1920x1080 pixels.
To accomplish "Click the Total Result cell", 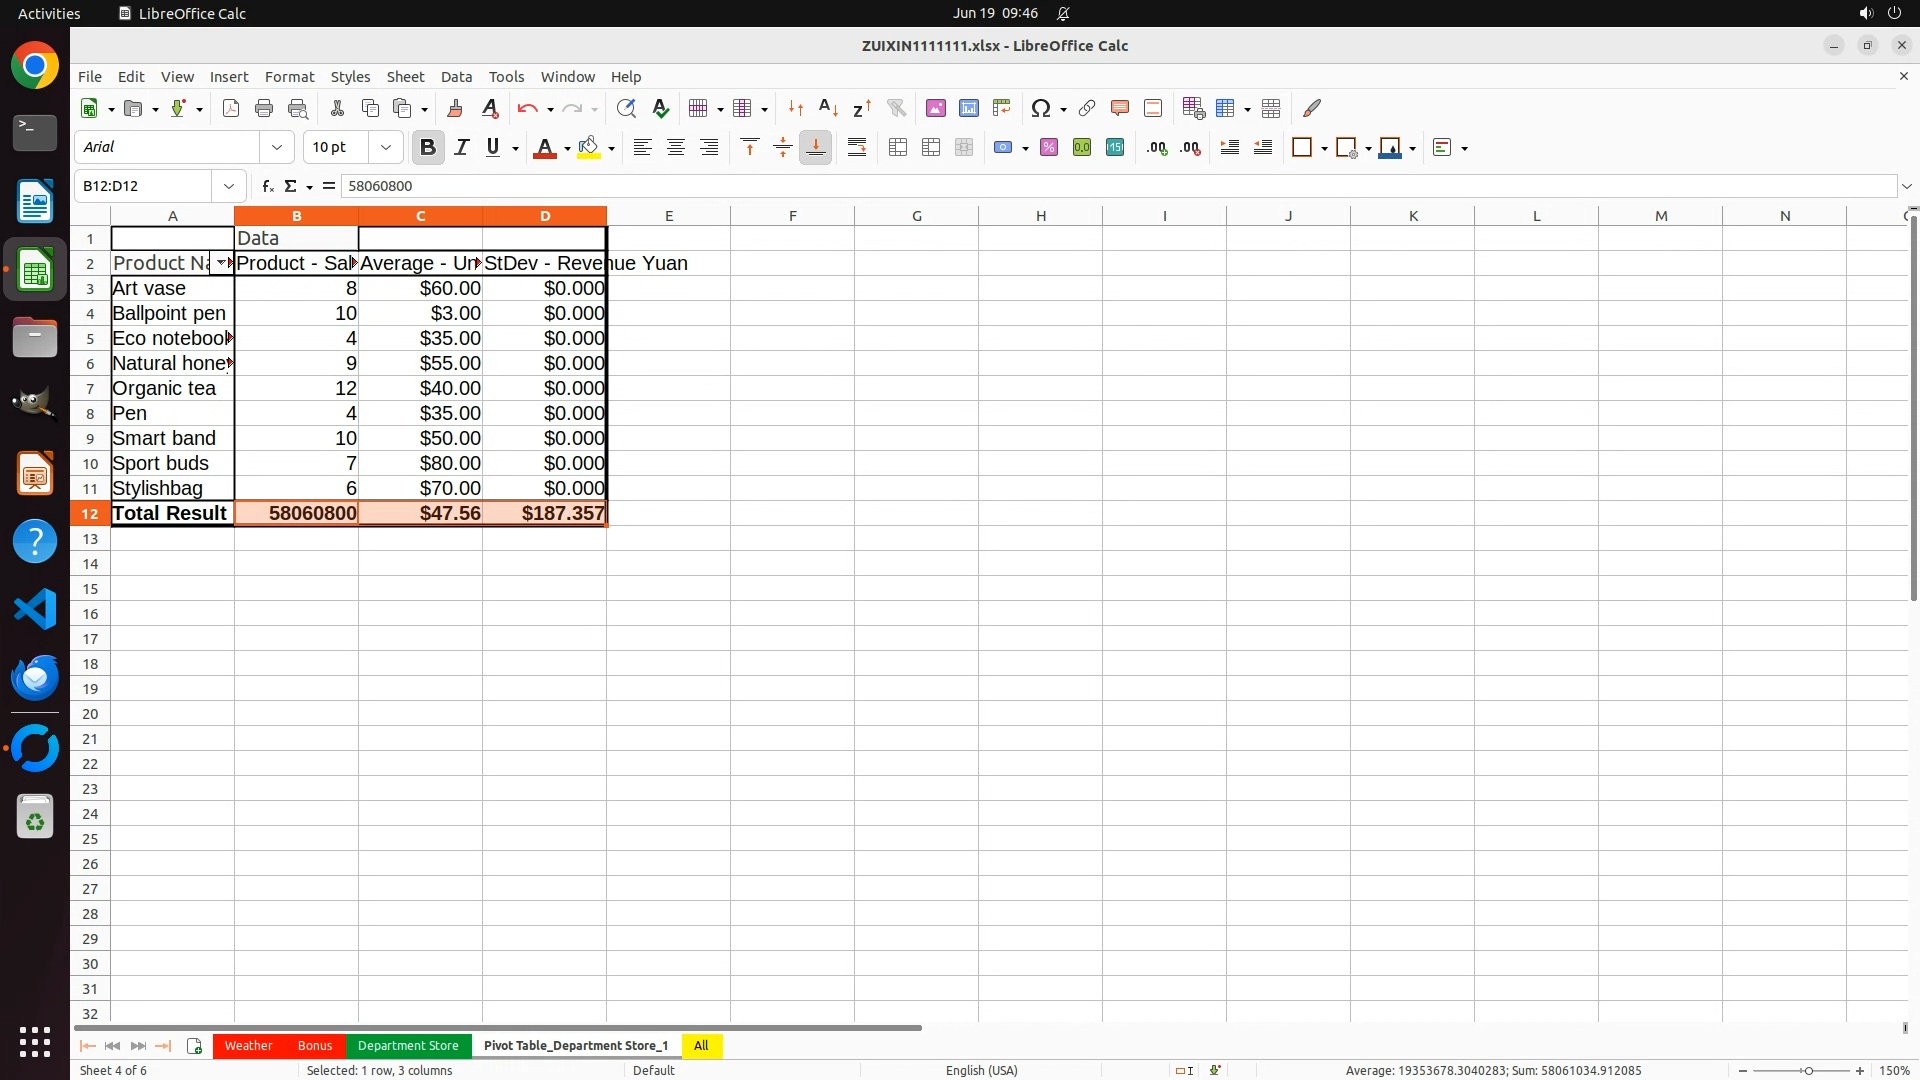I will [x=171, y=513].
